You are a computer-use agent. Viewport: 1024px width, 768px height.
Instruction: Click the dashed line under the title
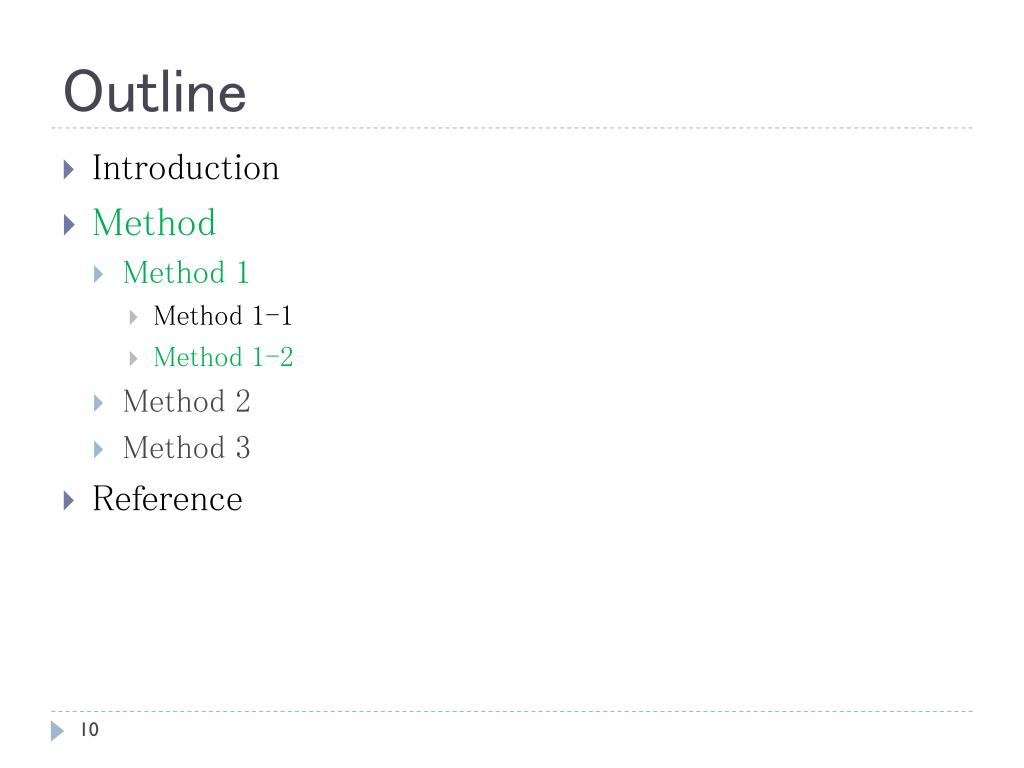point(512,128)
